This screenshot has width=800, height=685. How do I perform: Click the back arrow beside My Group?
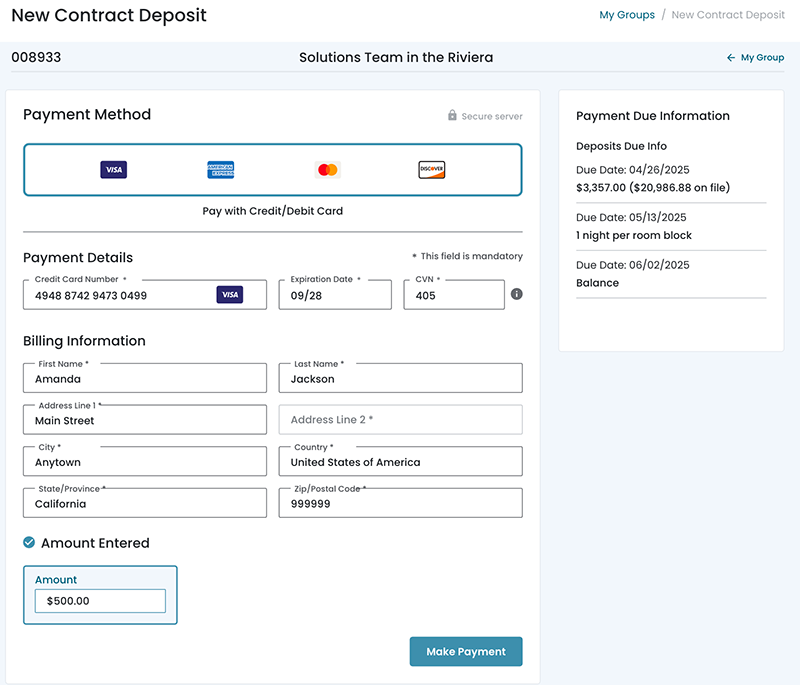click(x=731, y=58)
